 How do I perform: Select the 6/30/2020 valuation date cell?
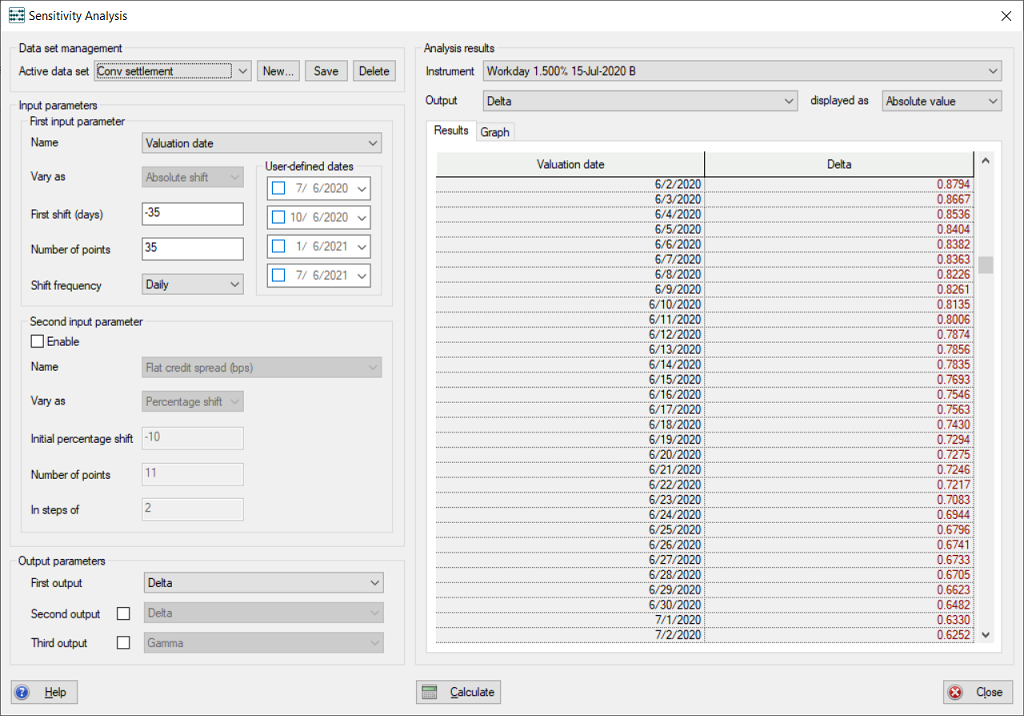click(570, 605)
